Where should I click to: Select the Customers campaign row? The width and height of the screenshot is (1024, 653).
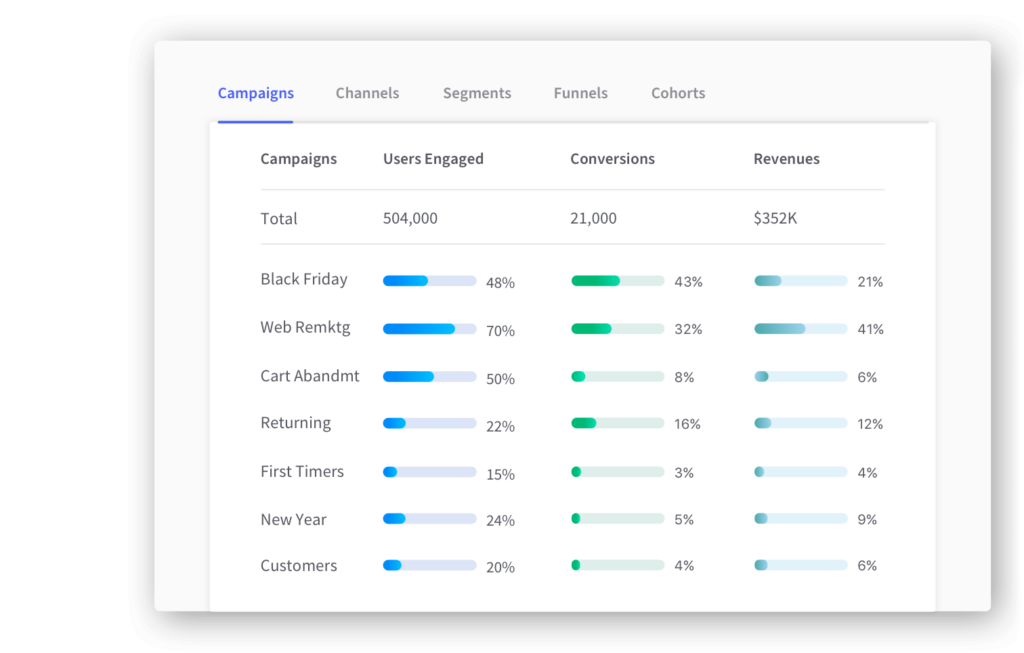click(298, 565)
